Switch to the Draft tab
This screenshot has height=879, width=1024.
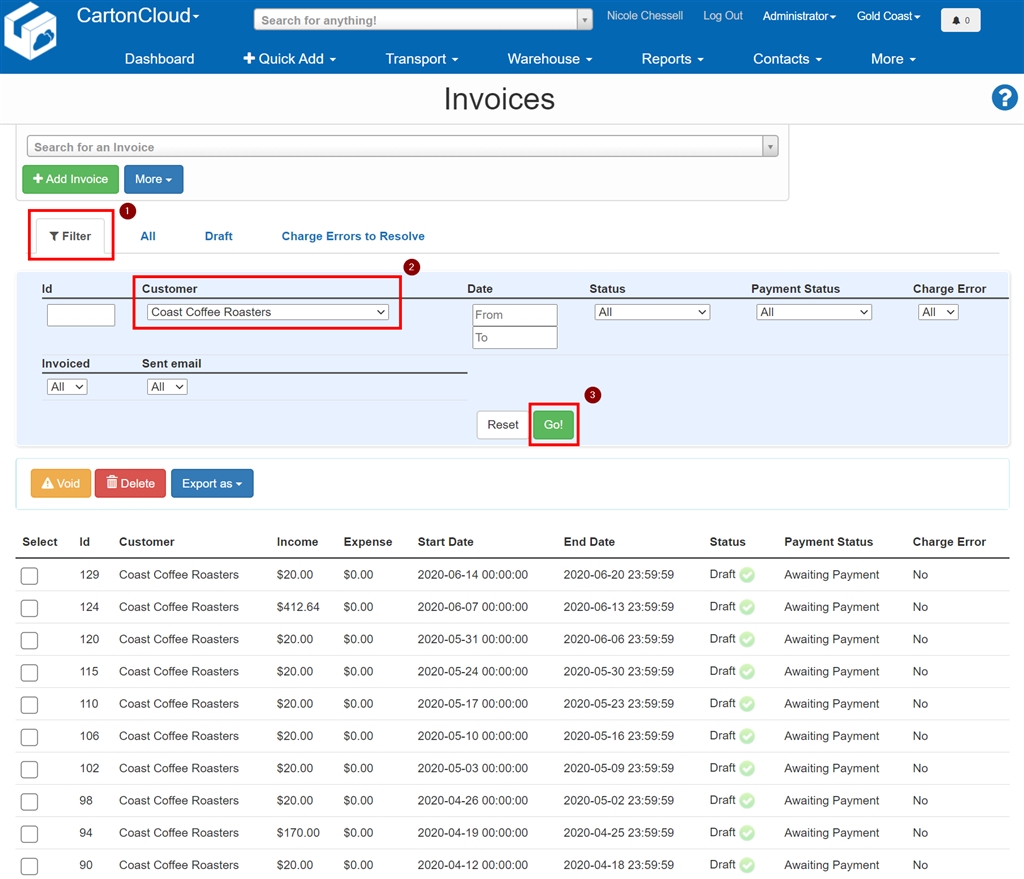[x=219, y=236]
